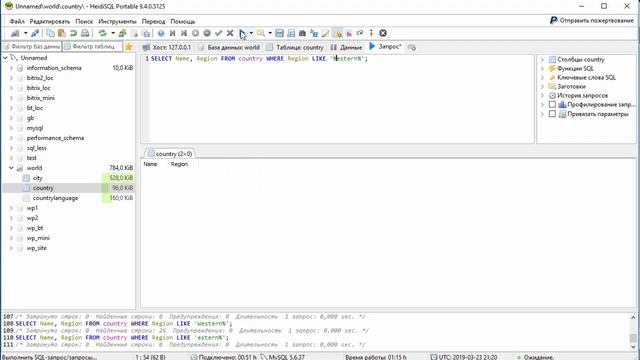Click the PayPal donate icon
Viewport: 640px width, 360px height.
553,20
